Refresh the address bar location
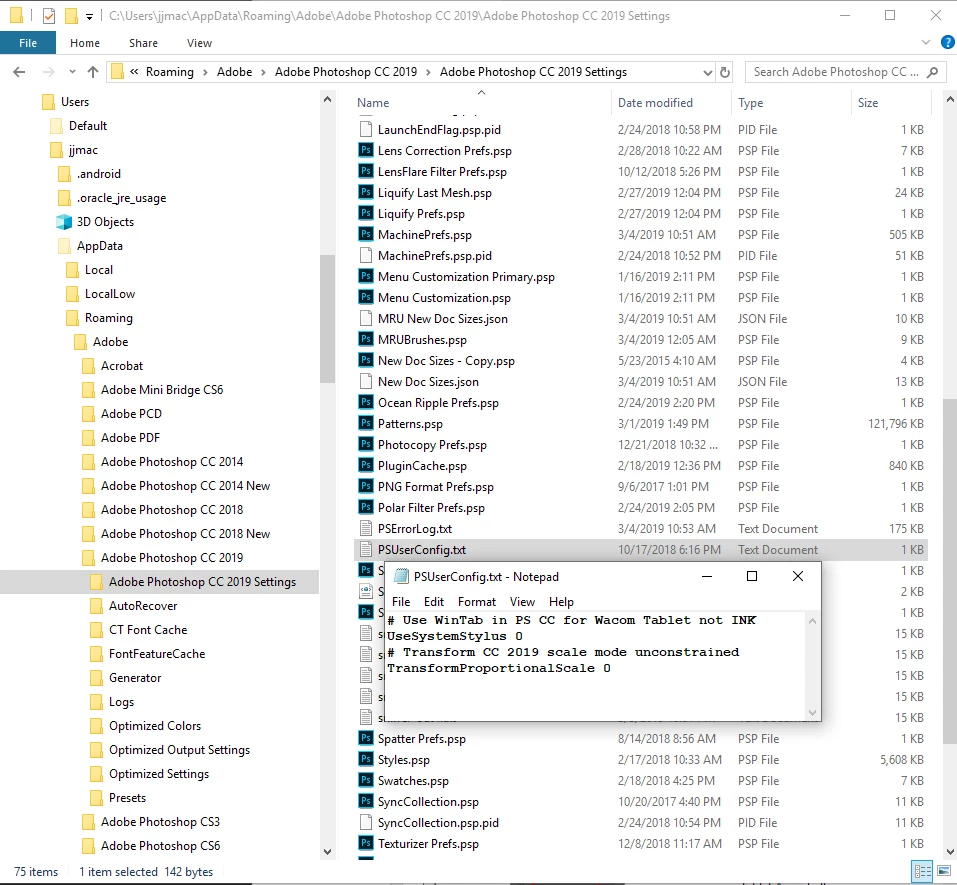Viewport: 957px width, 885px height. coord(725,72)
